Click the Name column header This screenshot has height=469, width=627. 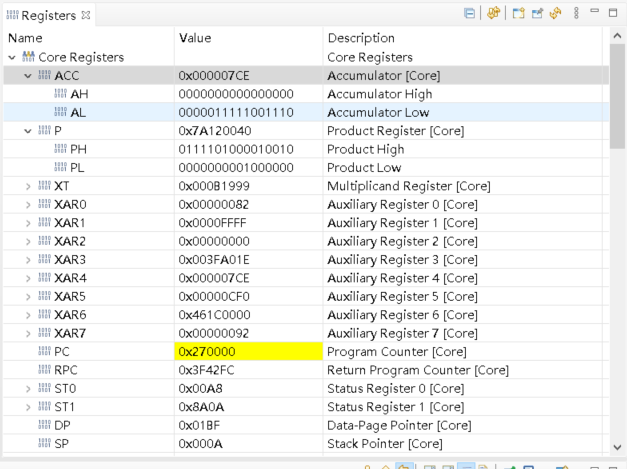25,38
